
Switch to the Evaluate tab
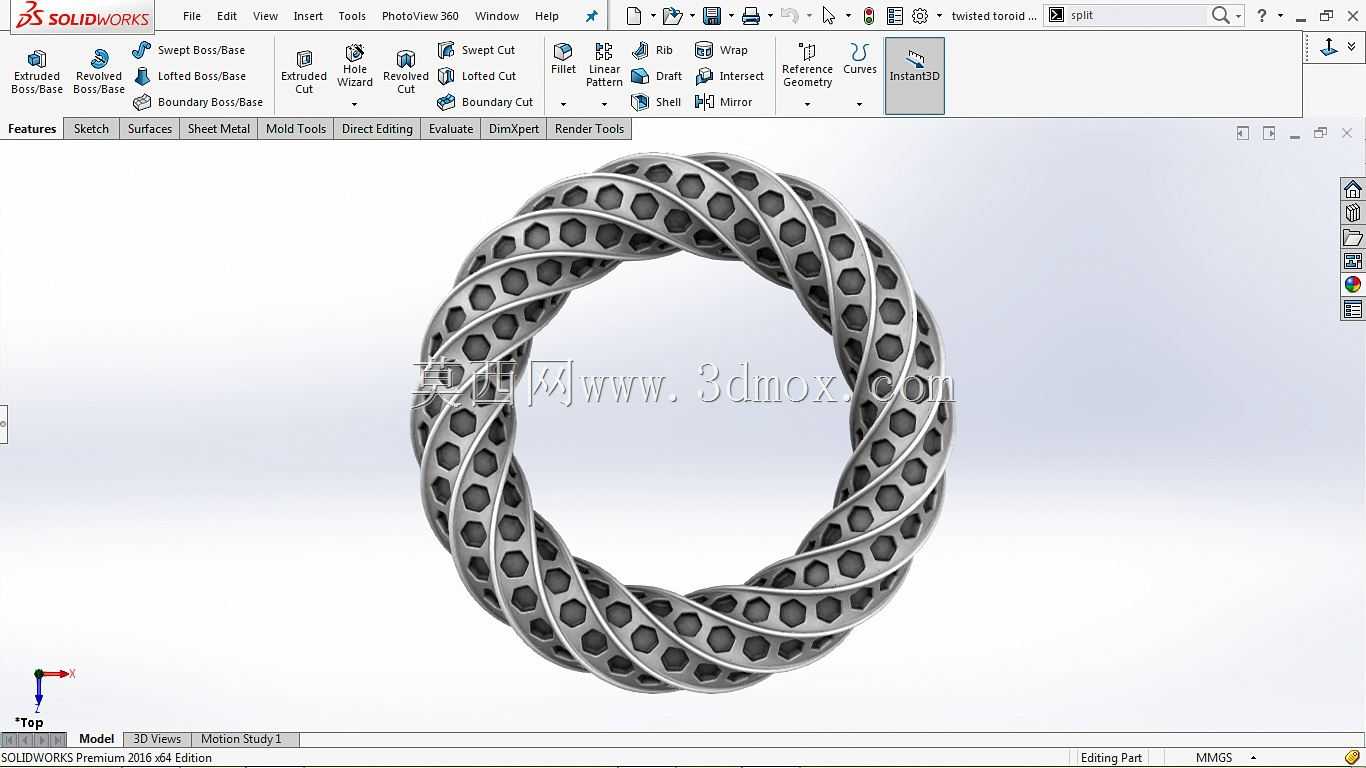[451, 129]
